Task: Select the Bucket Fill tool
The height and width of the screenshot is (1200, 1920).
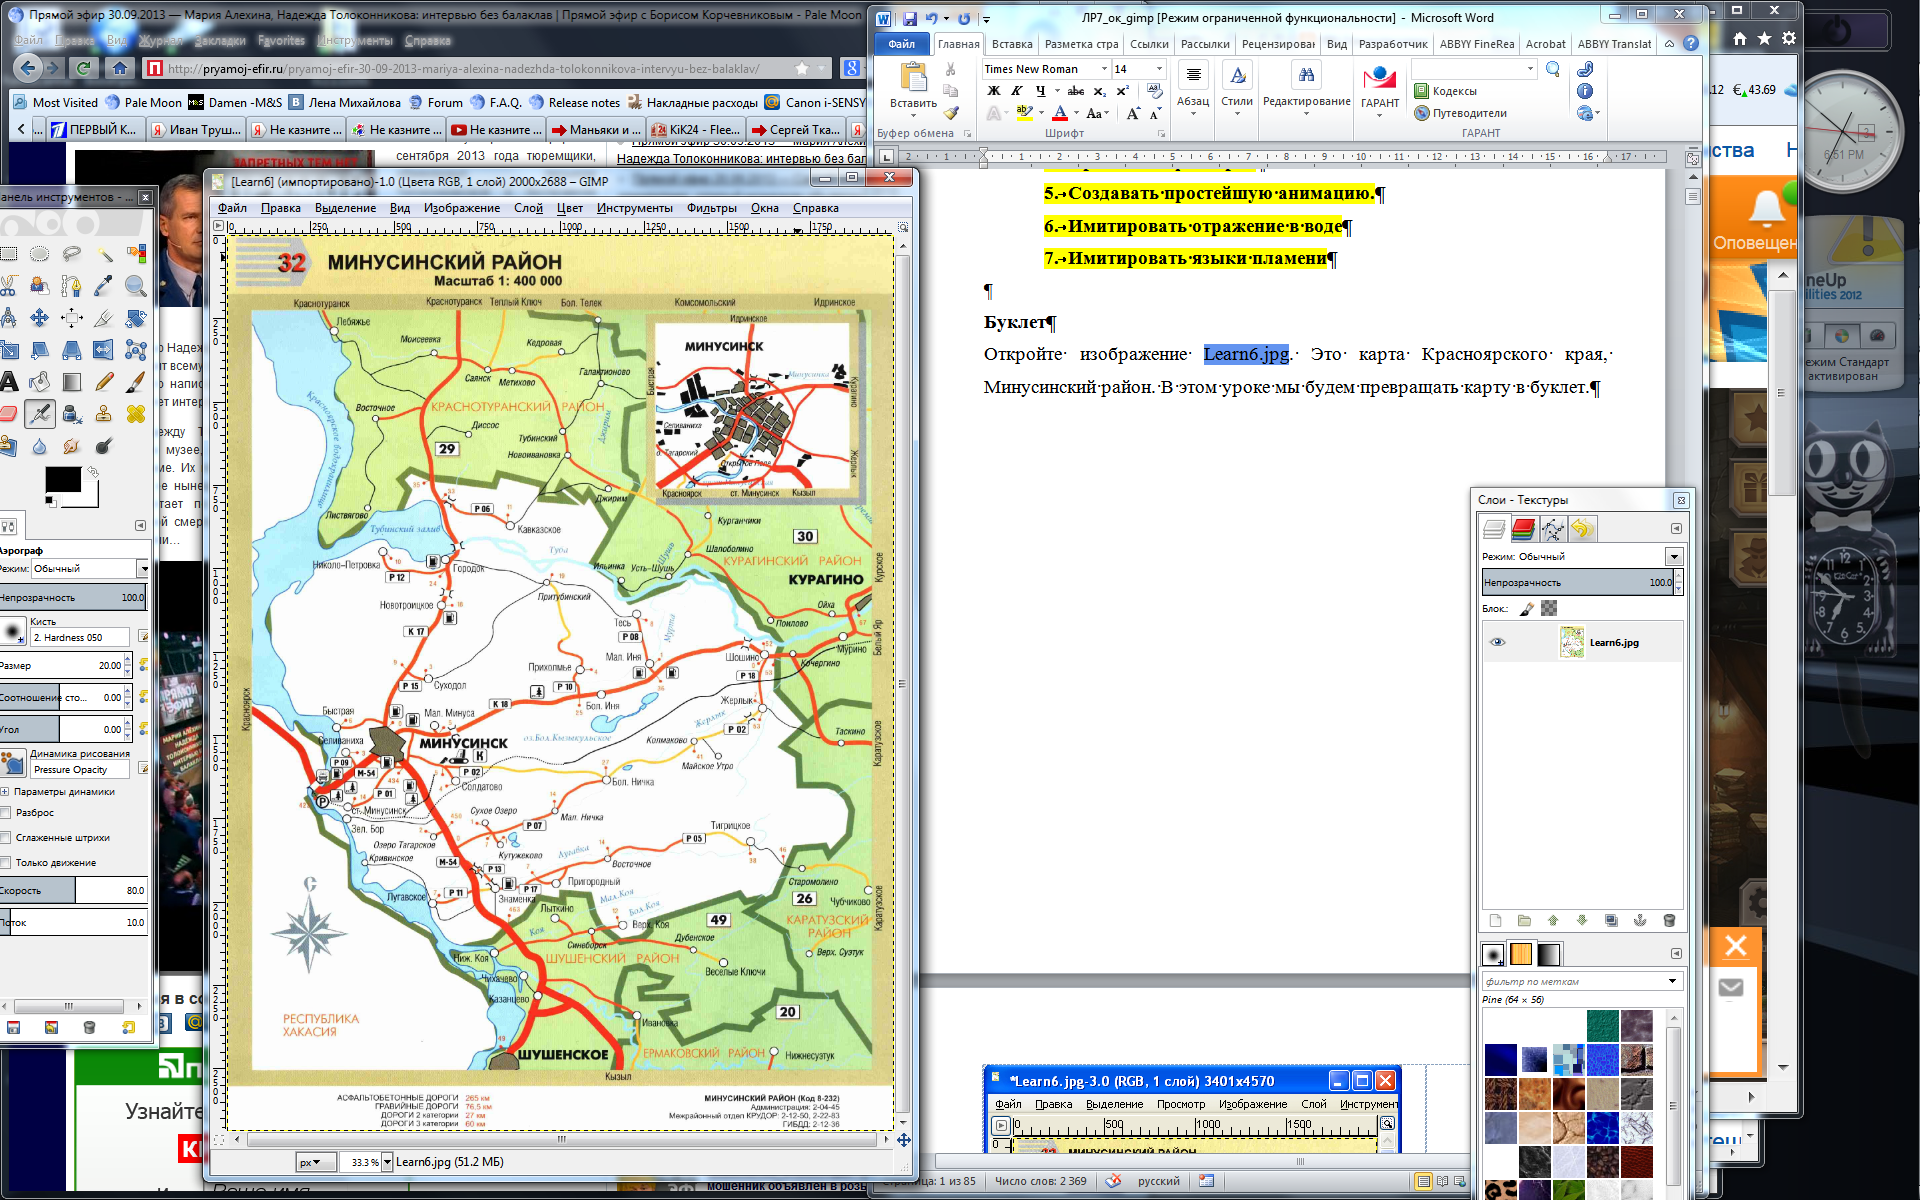Action: click(40, 382)
